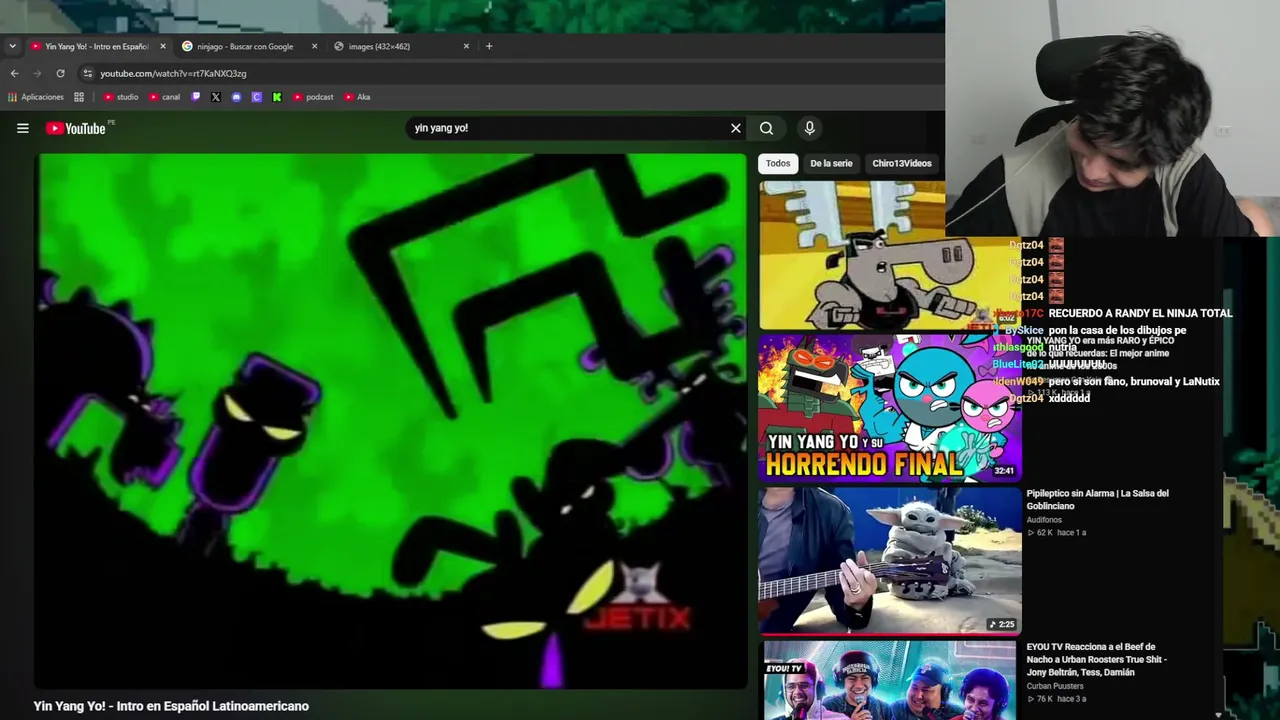Click the '62 K hace 1 a' view count
Screen dimensions: 1280x720
pyautogui.click(x=1056, y=533)
